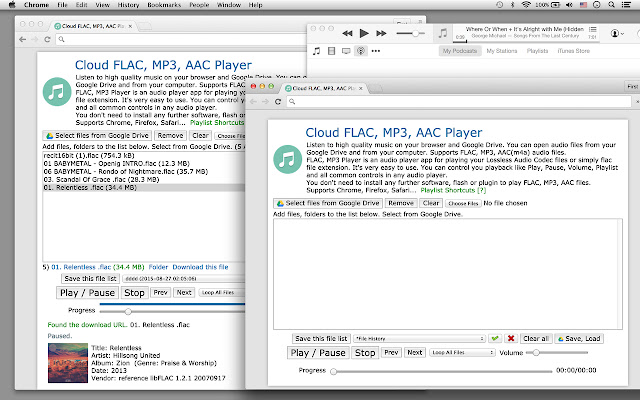The image size is (640, 400).
Task: Click Remove button in front window
Action: pyautogui.click(x=401, y=203)
